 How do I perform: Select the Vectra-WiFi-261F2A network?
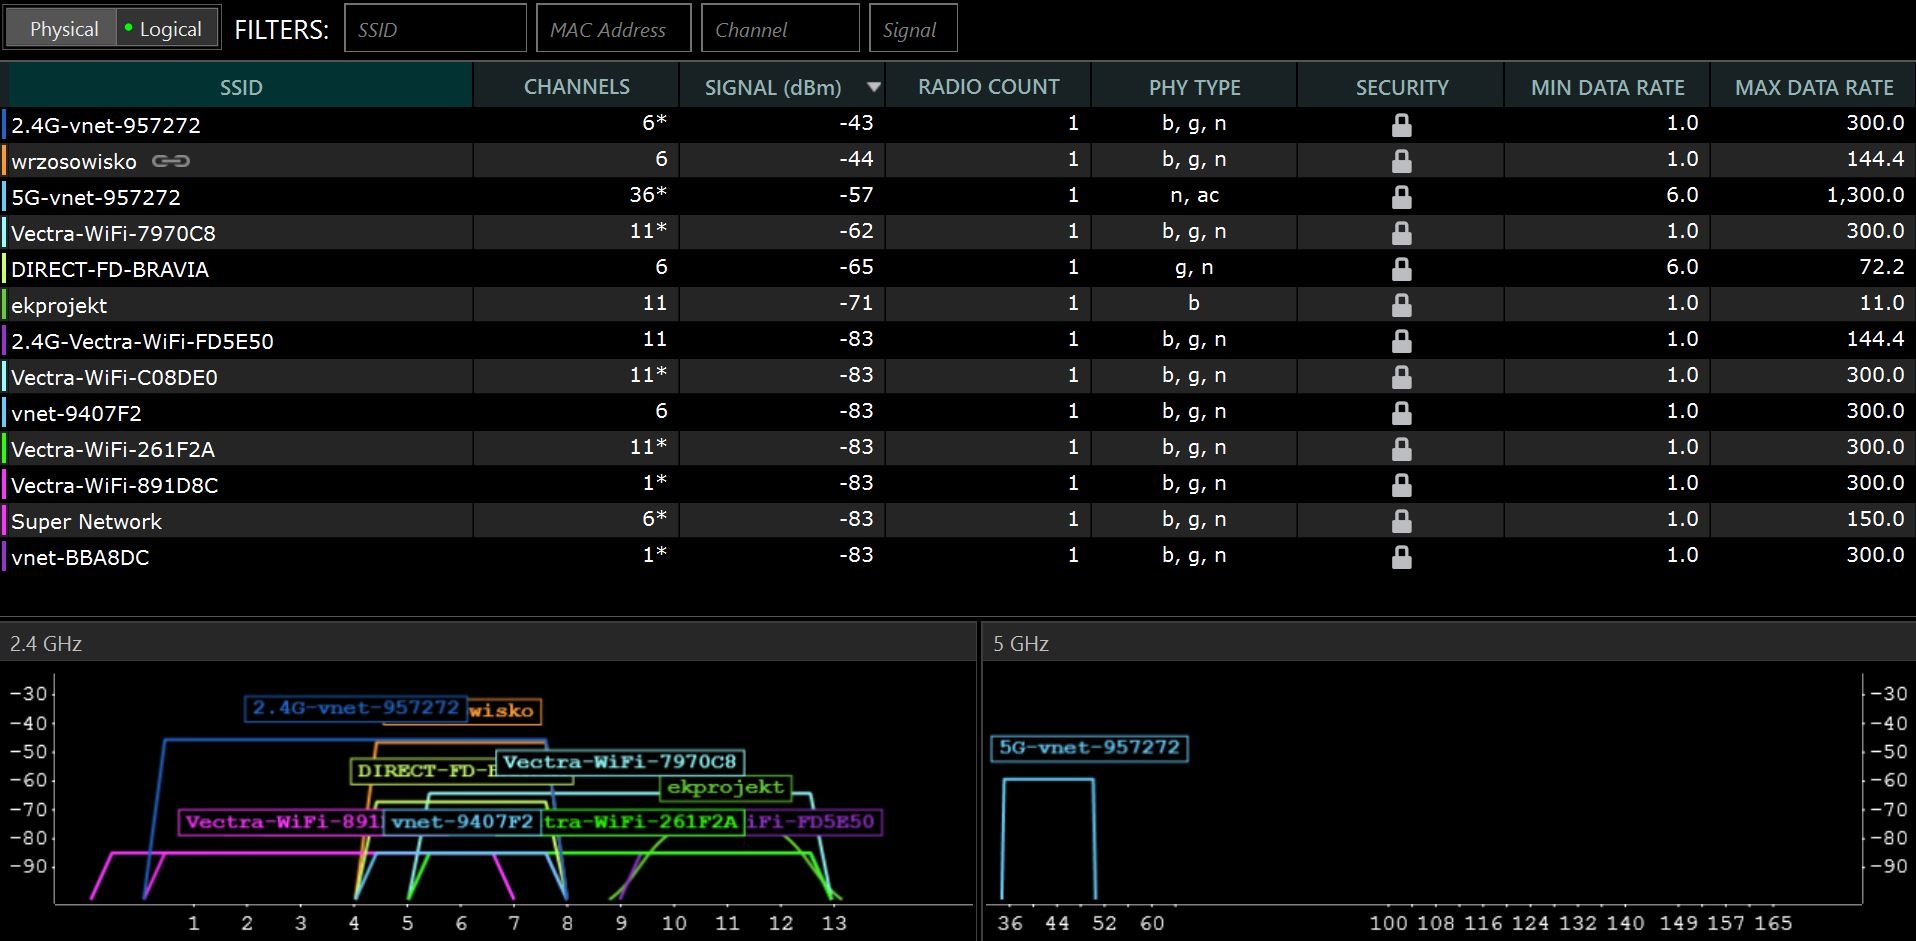[958, 448]
